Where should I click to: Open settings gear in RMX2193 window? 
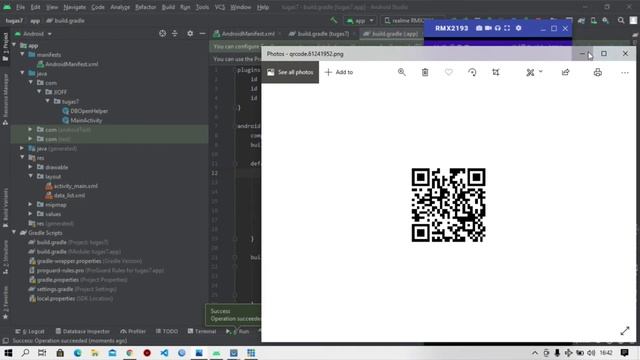[518, 28]
